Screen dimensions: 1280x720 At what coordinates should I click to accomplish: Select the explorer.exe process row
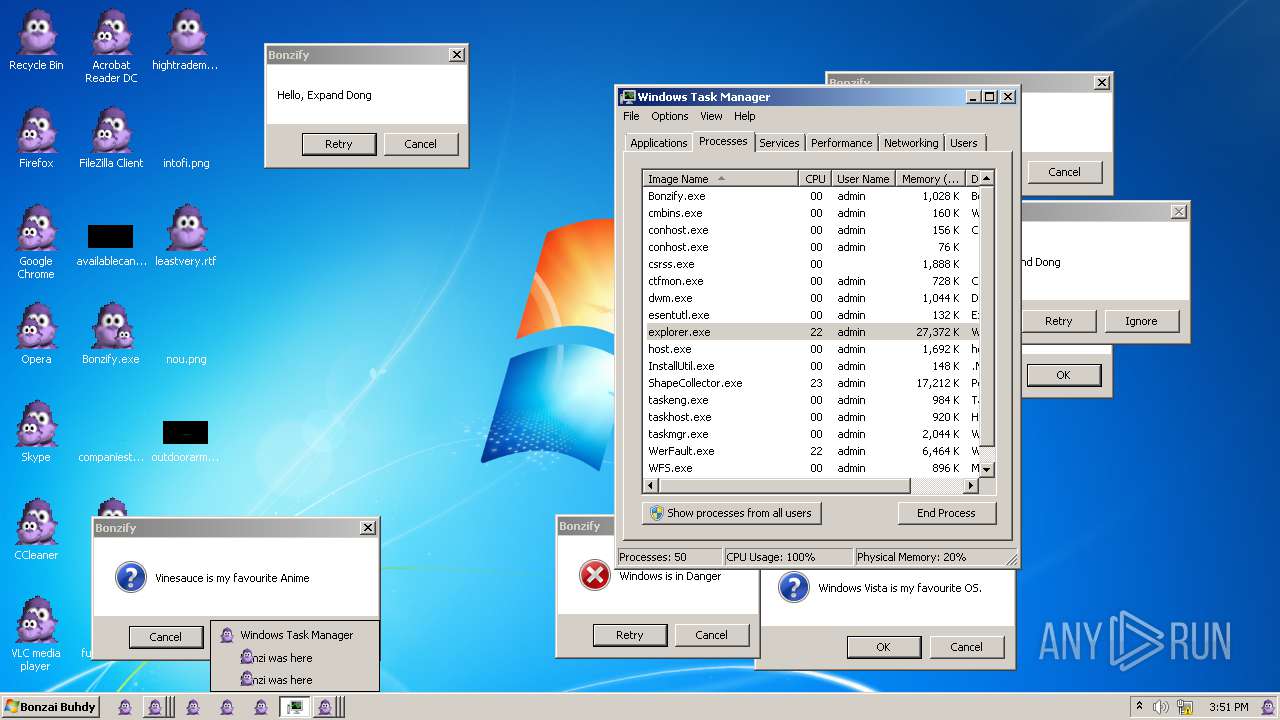pyautogui.click(x=810, y=332)
